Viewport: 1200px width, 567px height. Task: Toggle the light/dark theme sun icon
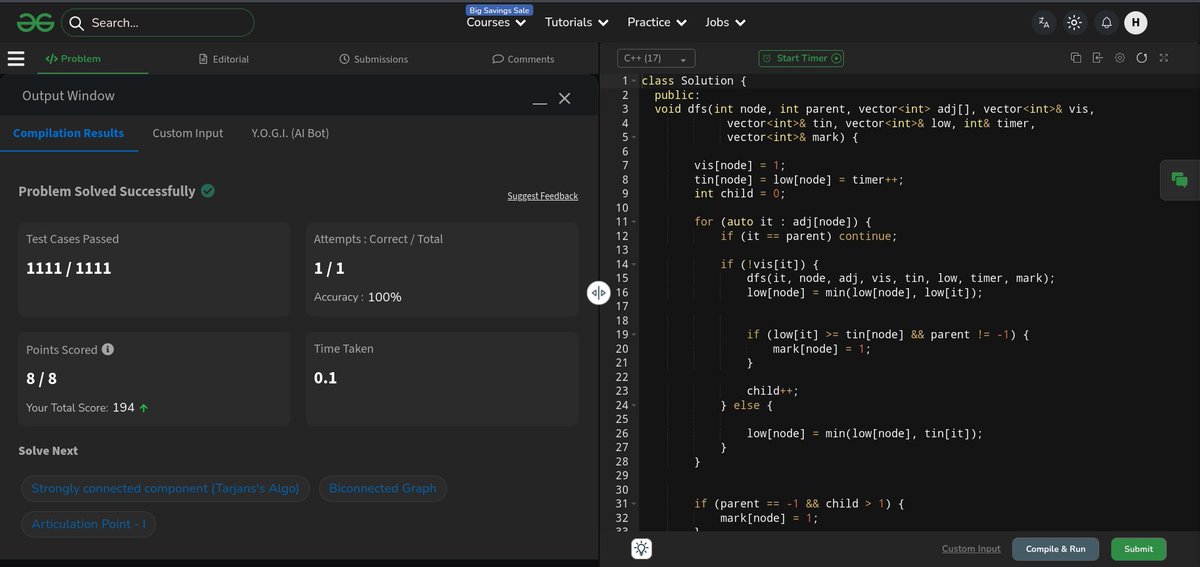tap(1075, 22)
